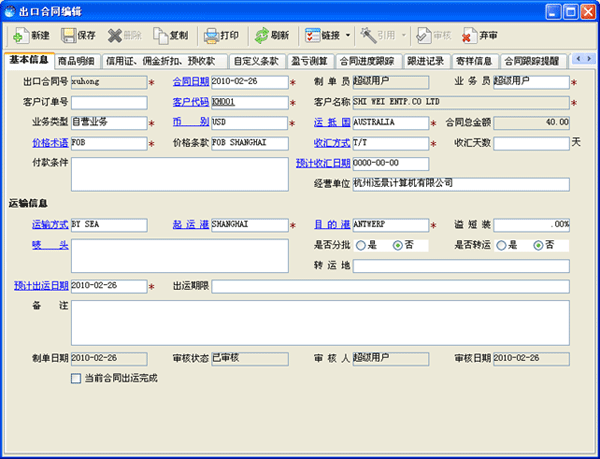Screen dimensions: 600x459
Task: Click the 客户代码 link
Action: (191, 102)
